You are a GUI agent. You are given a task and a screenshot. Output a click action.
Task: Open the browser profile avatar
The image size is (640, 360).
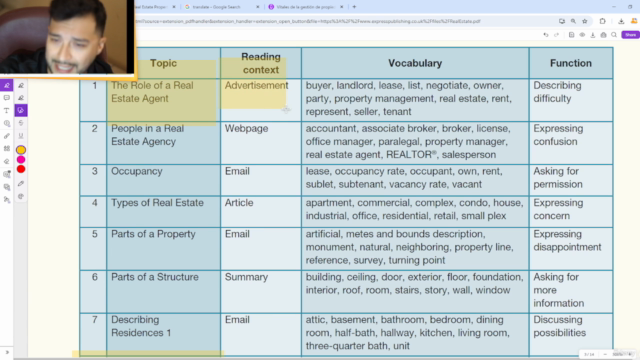(x=634, y=21)
